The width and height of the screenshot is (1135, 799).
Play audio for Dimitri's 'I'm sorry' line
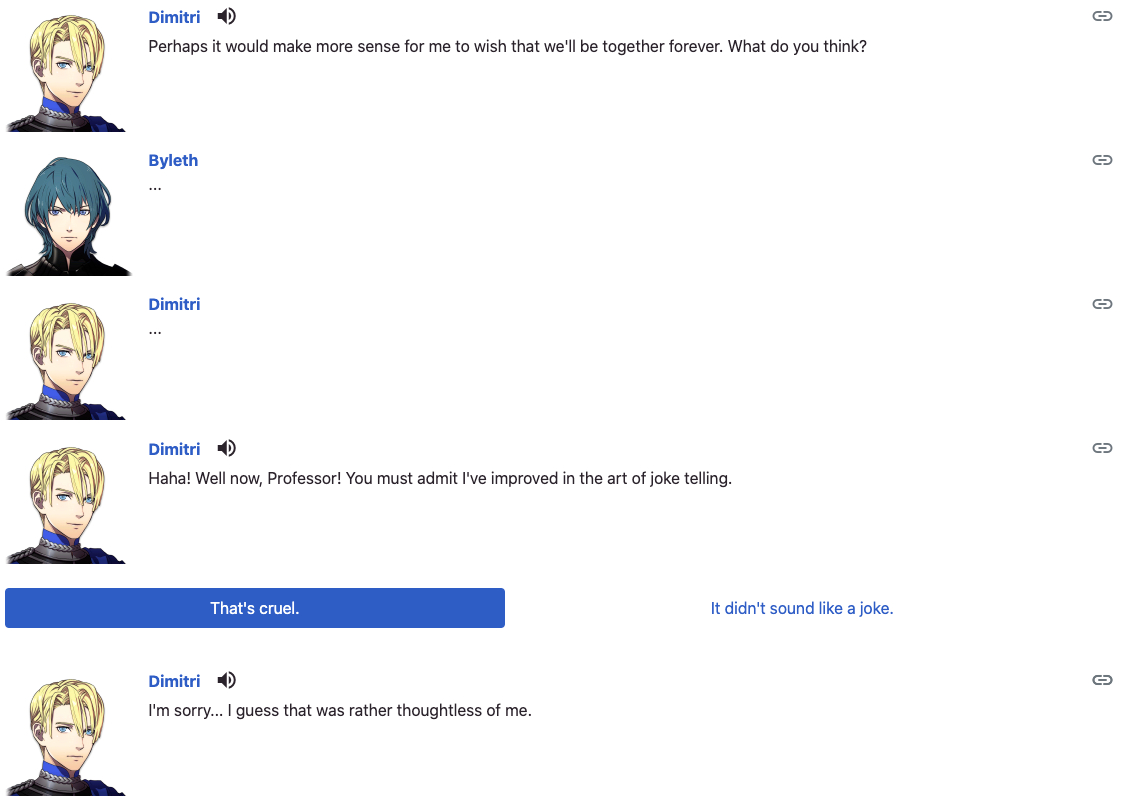[x=227, y=680]
